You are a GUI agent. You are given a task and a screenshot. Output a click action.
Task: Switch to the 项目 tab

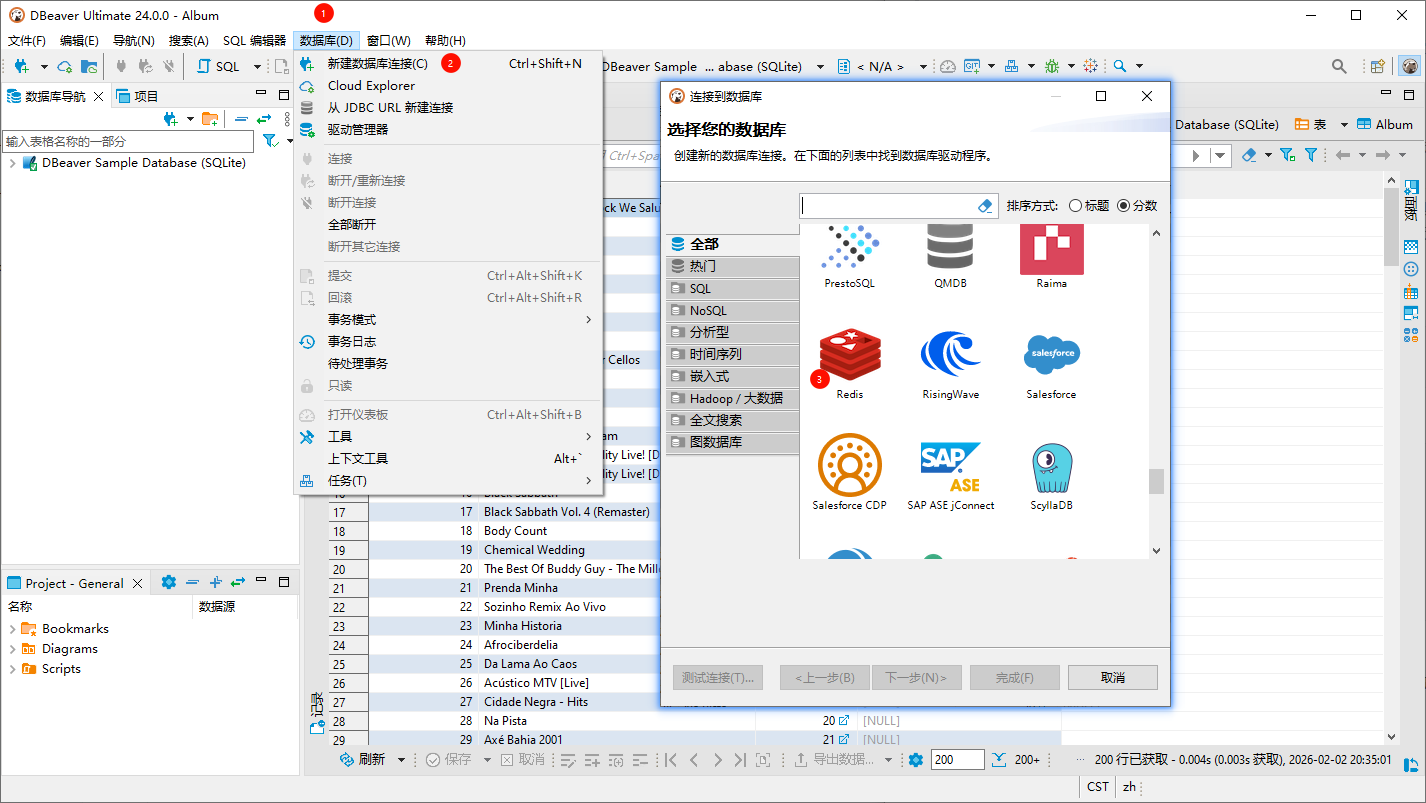tap(138, 96)
